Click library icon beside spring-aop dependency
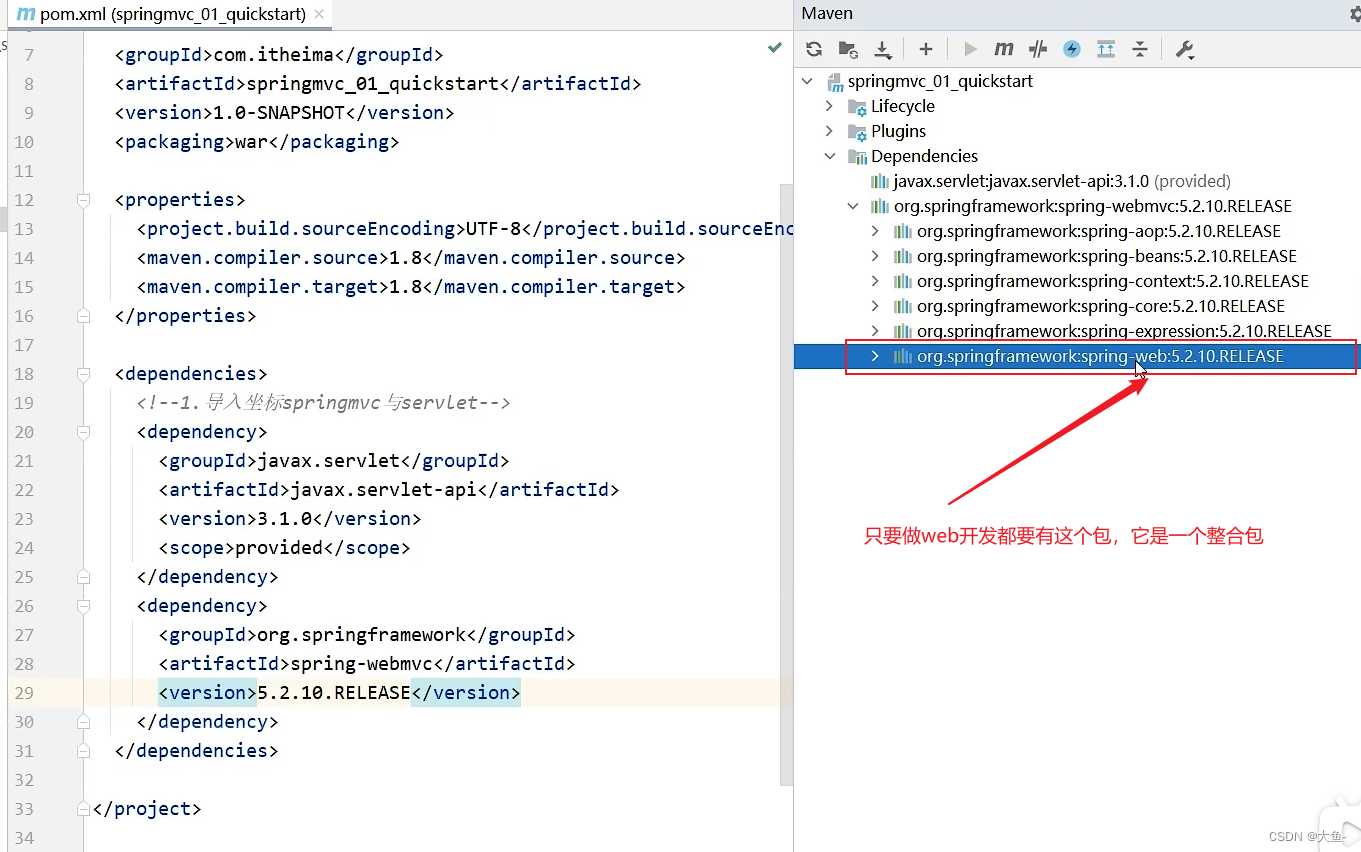The image size is (1361, 852). point(903,232)
